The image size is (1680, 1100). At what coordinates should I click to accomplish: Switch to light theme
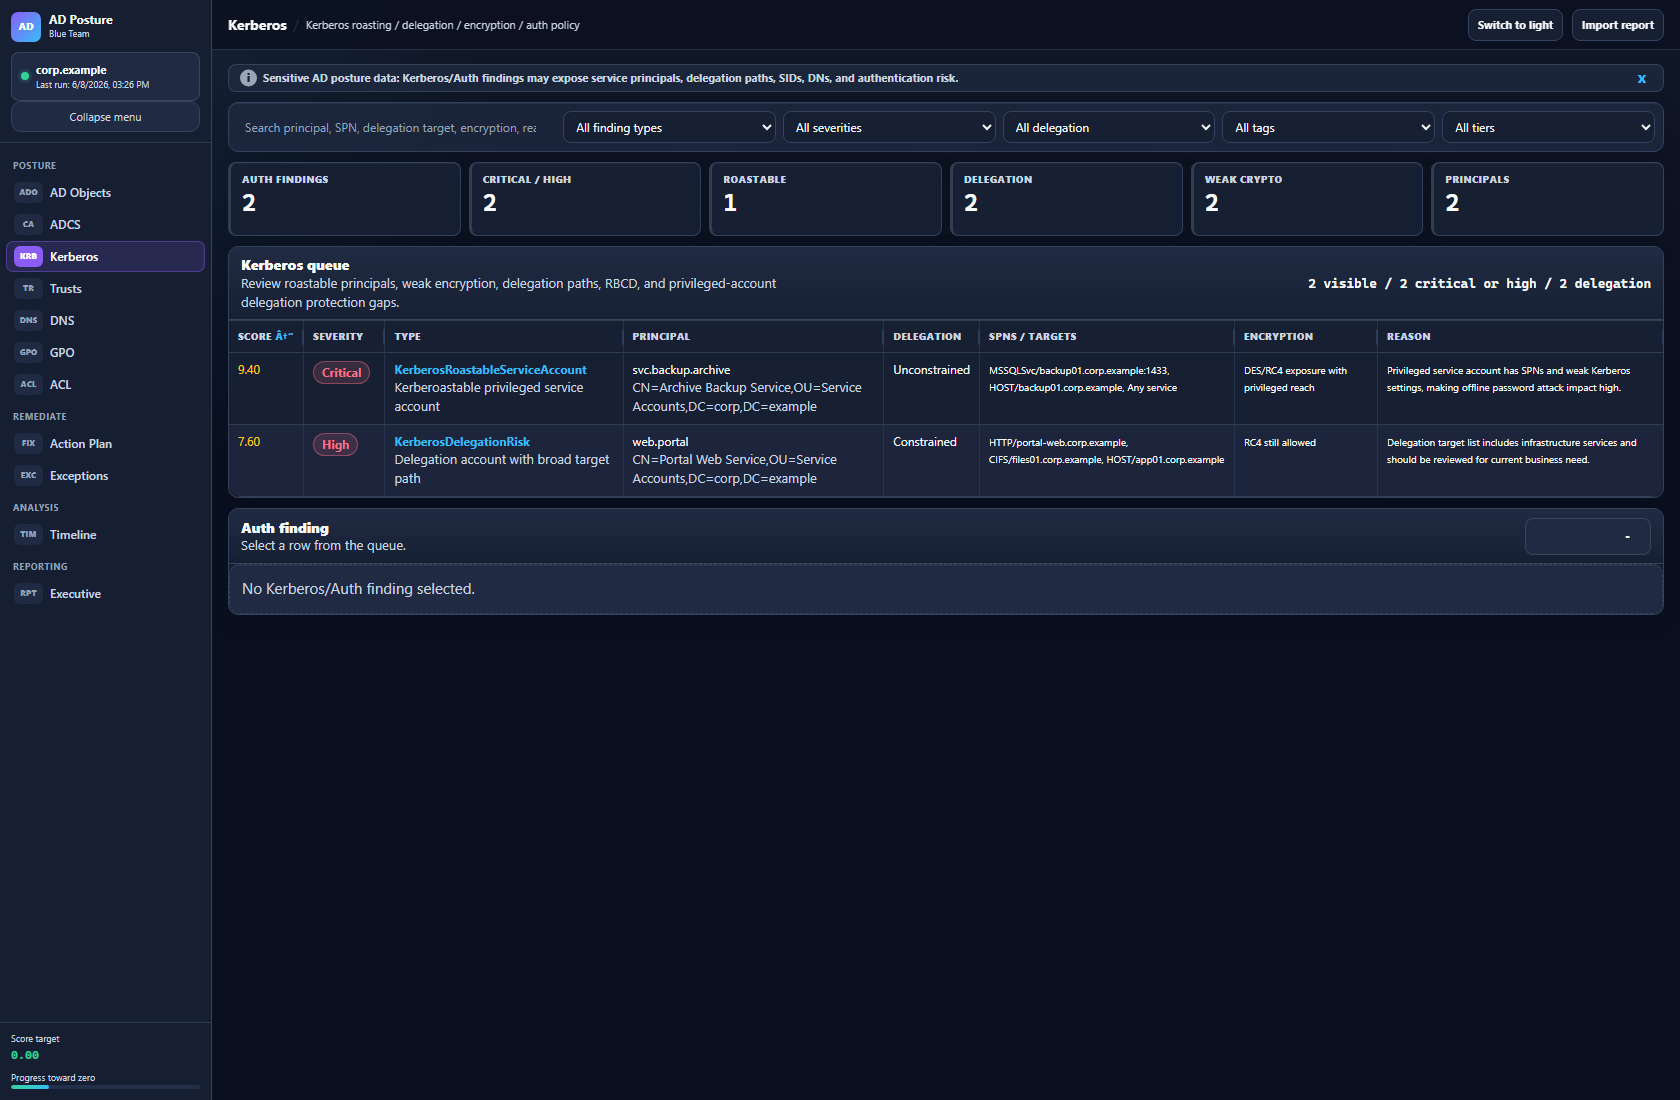point(1515,25)
